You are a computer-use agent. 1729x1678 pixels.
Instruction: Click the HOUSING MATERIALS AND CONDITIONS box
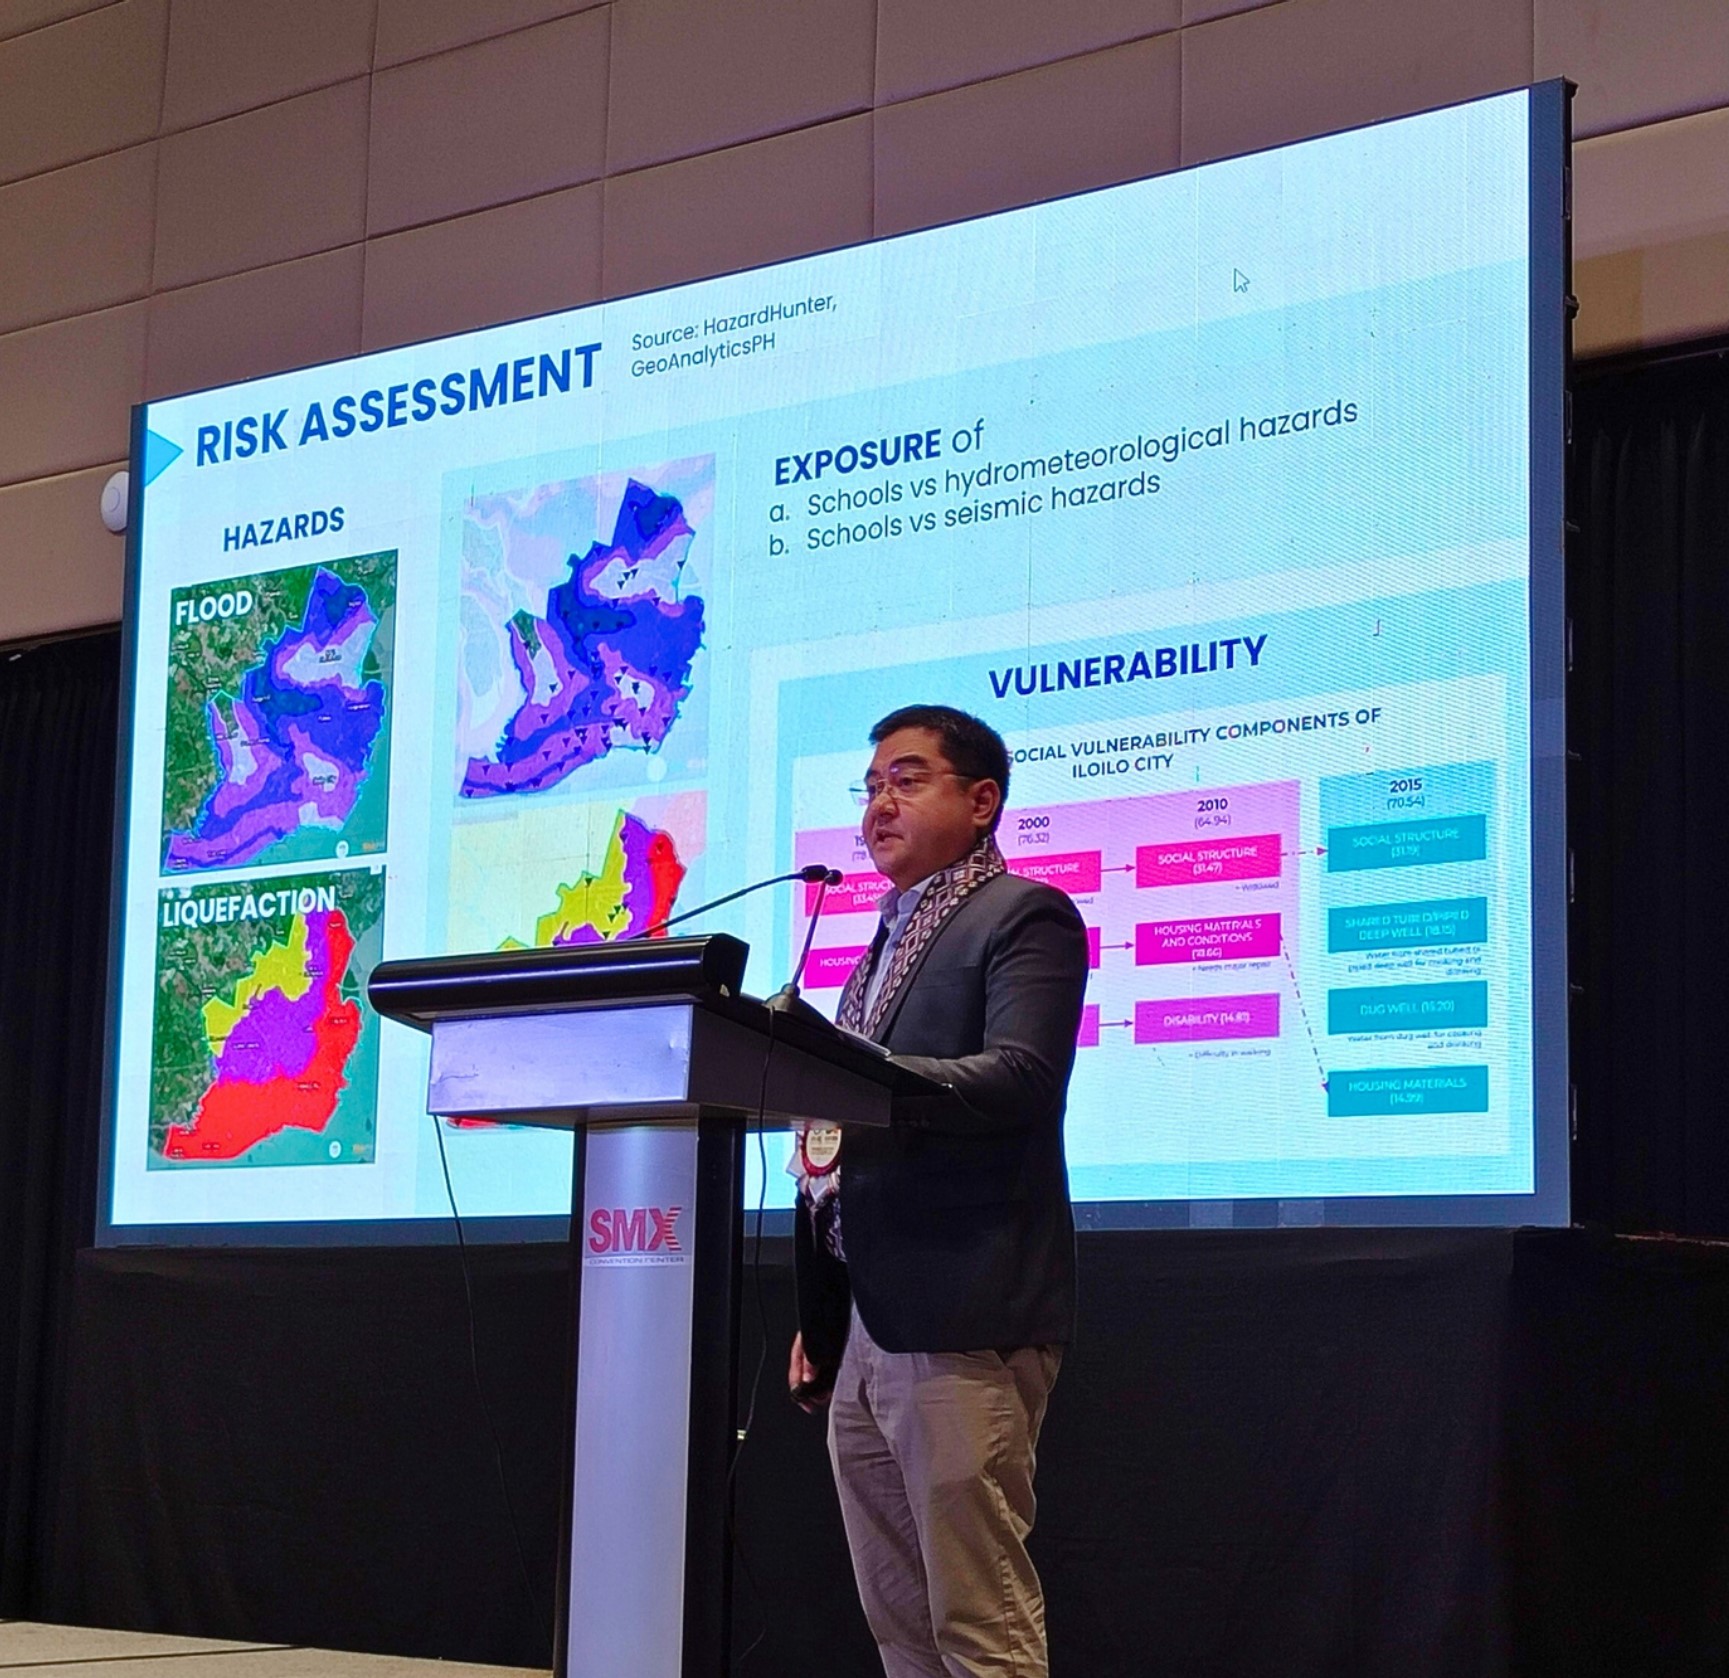pyautogui.click(x=1208, y=938)
